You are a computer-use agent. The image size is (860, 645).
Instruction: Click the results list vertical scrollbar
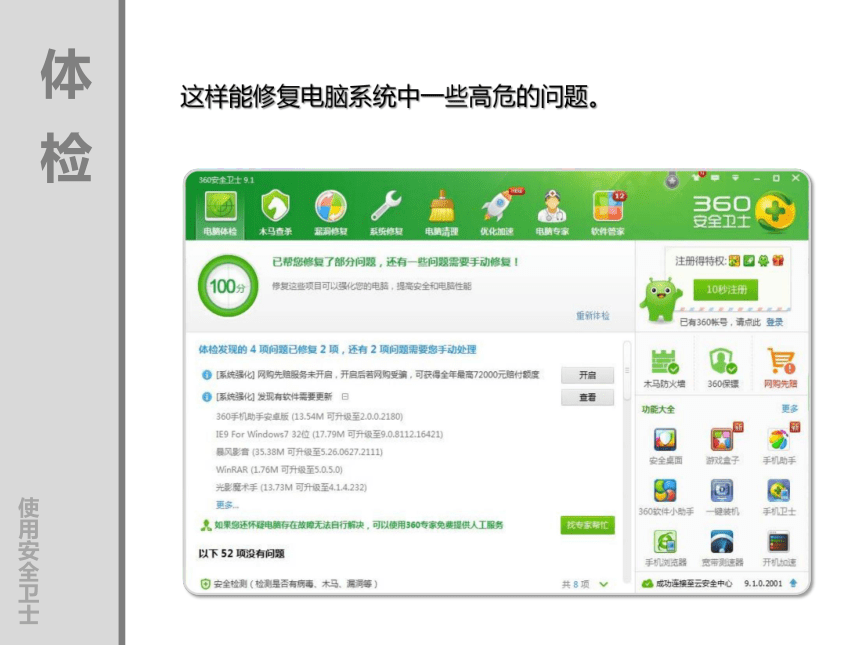click(626, 370)
